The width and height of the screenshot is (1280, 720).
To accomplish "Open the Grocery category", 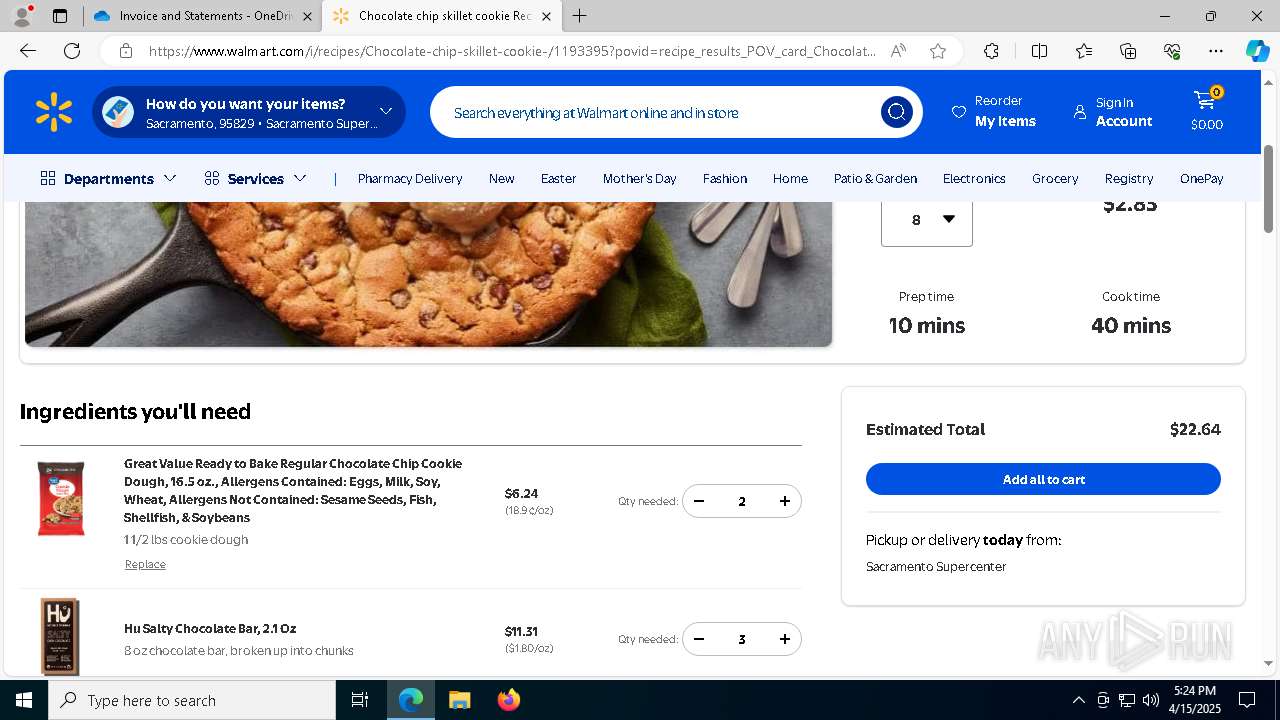I will click(x=1055, y=178).
